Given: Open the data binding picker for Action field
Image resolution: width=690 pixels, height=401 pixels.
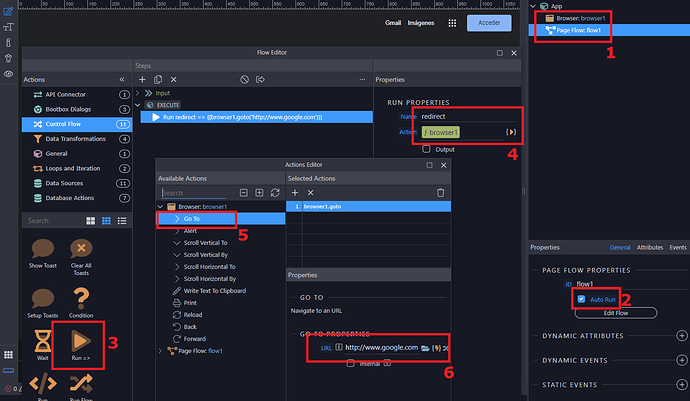Looking at the screenshot, I should [510, 132].
